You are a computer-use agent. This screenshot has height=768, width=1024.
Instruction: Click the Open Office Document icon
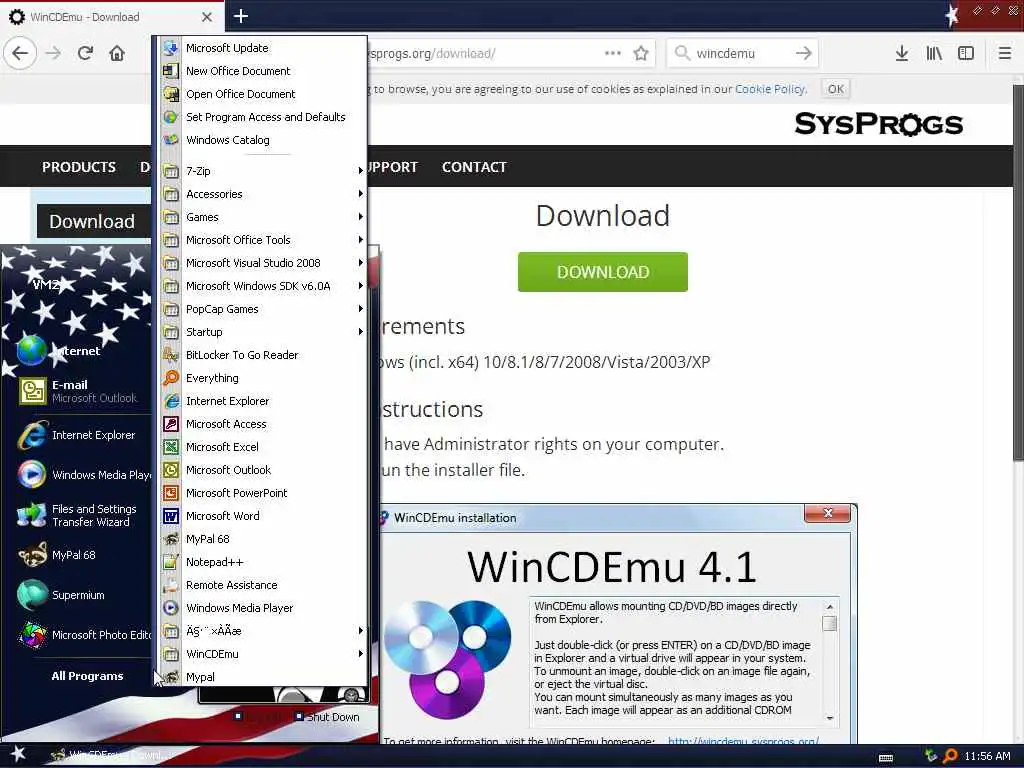pos(170,94)
